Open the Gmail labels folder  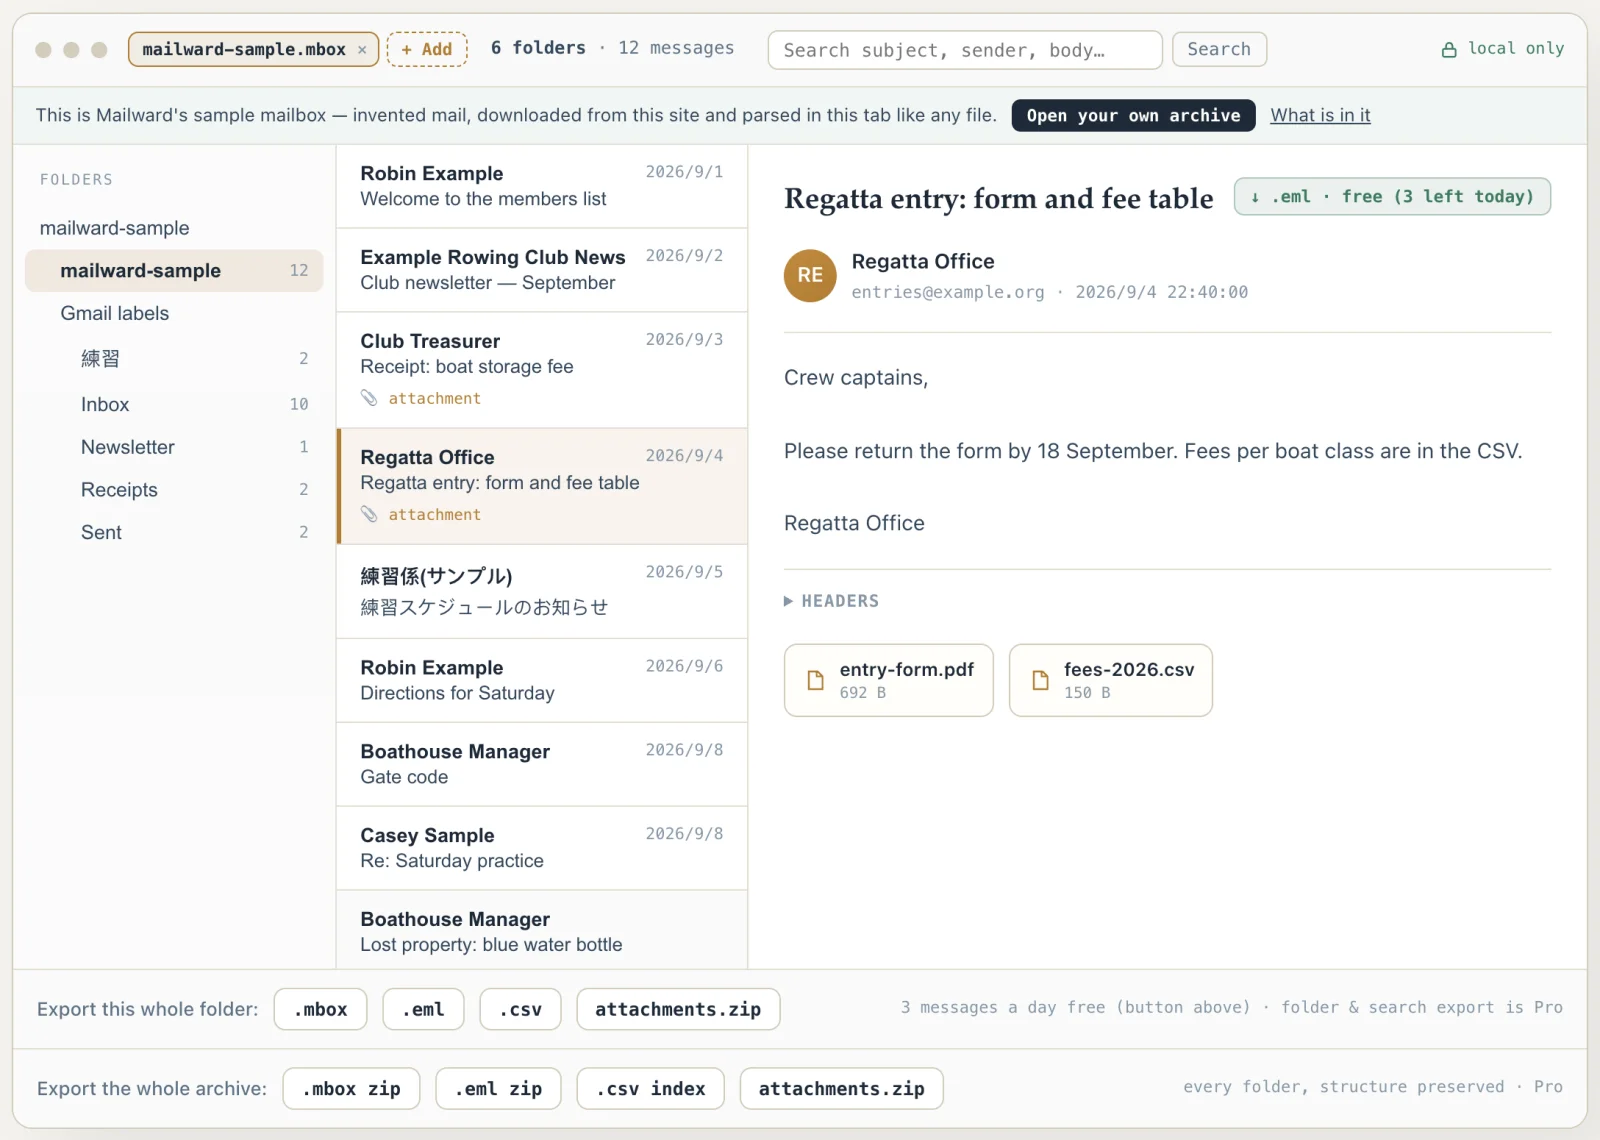pos(115,313)
